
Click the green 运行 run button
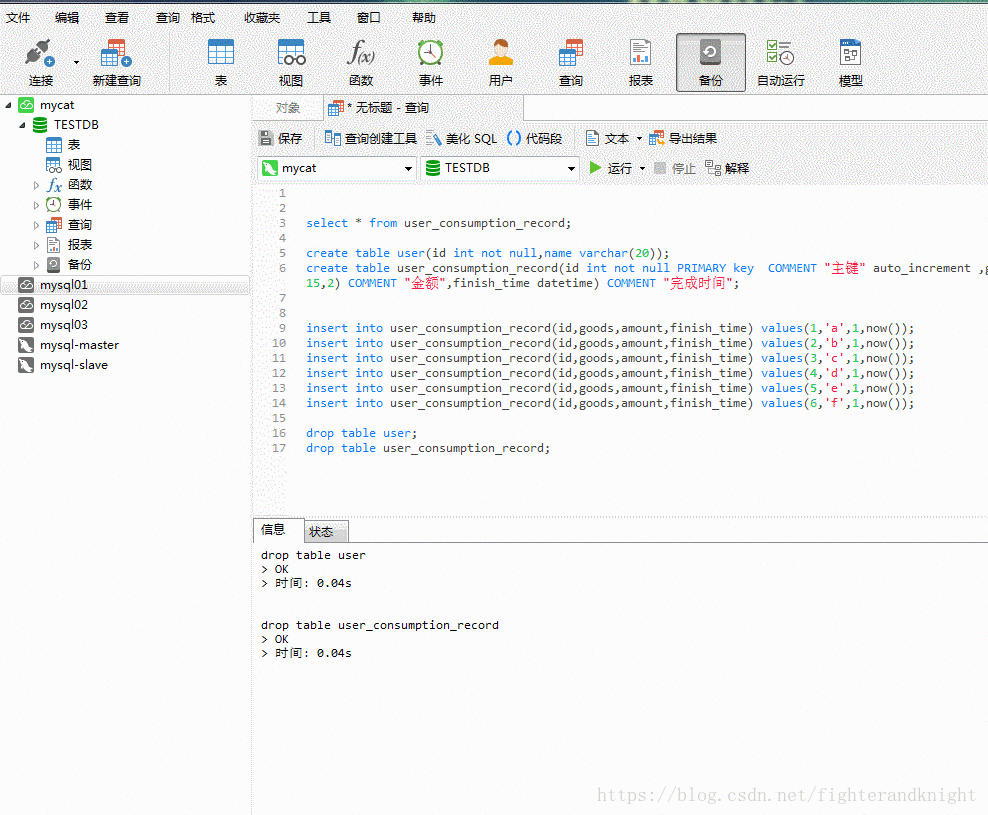click(x=611, y=168)
